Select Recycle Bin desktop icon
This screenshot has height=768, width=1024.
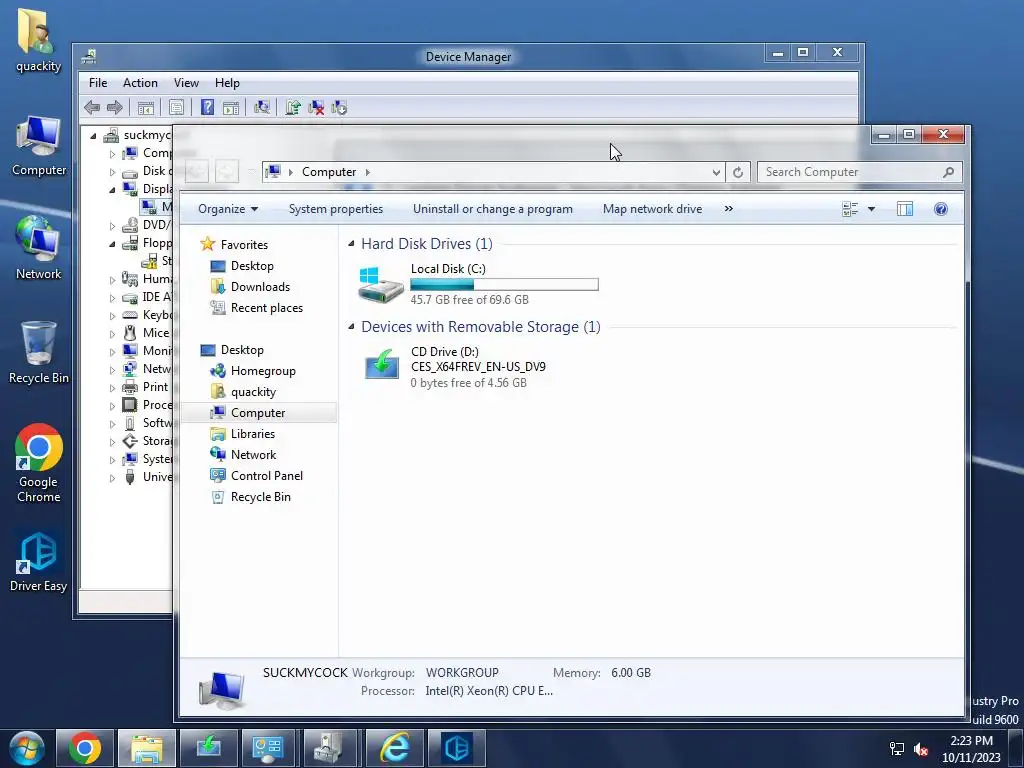click(x=39, y=352)
